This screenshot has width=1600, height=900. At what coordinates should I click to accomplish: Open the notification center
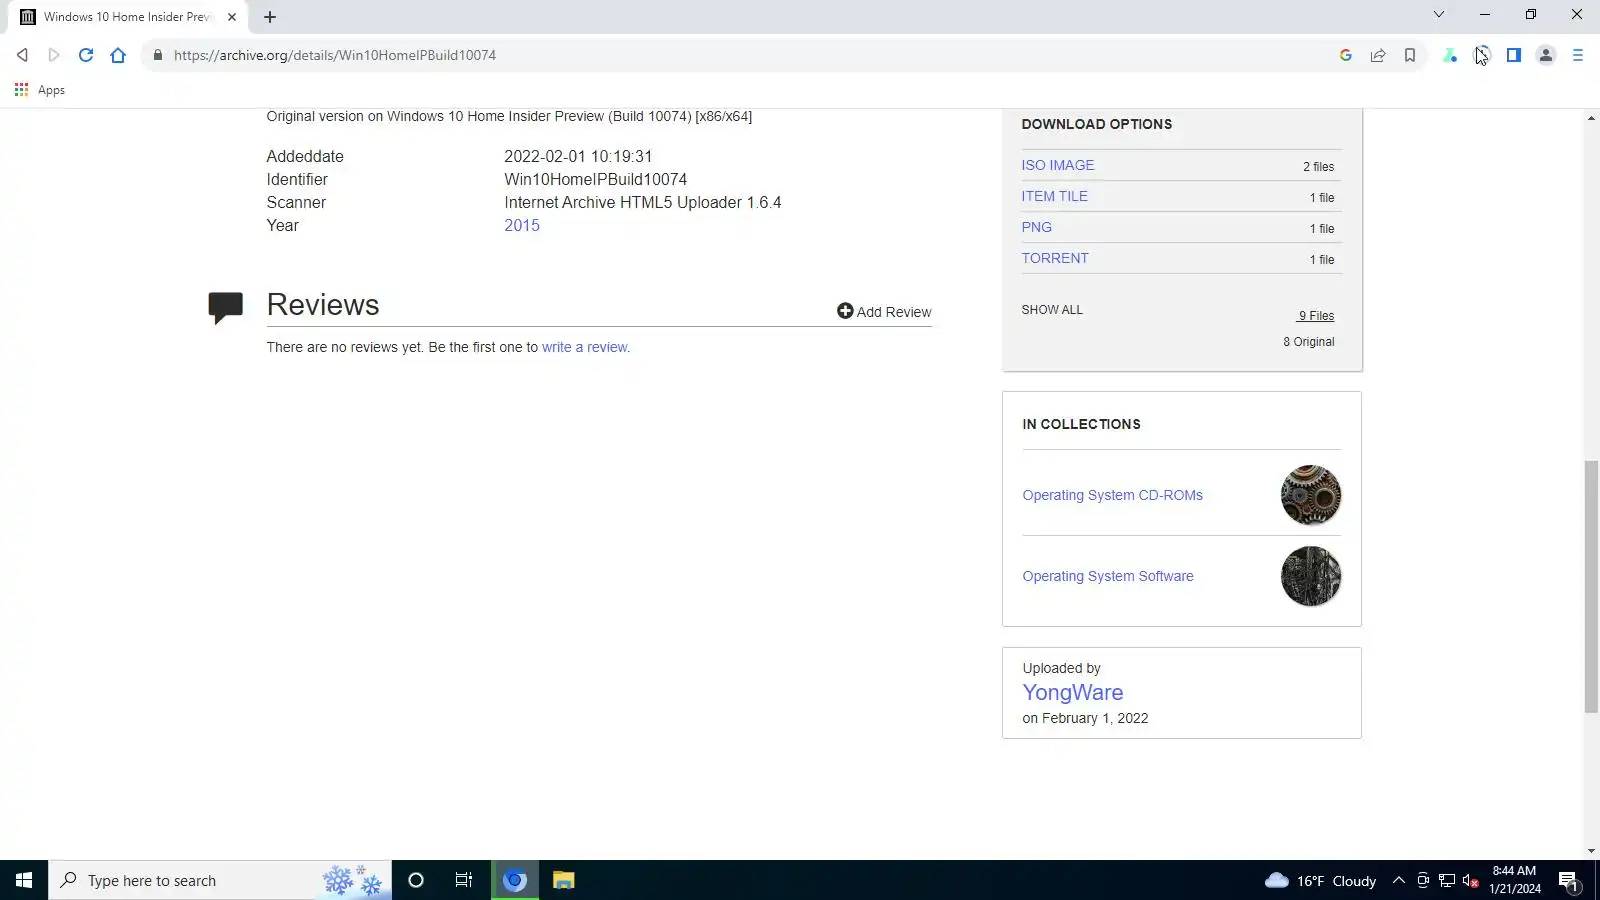pos(1568,881)
